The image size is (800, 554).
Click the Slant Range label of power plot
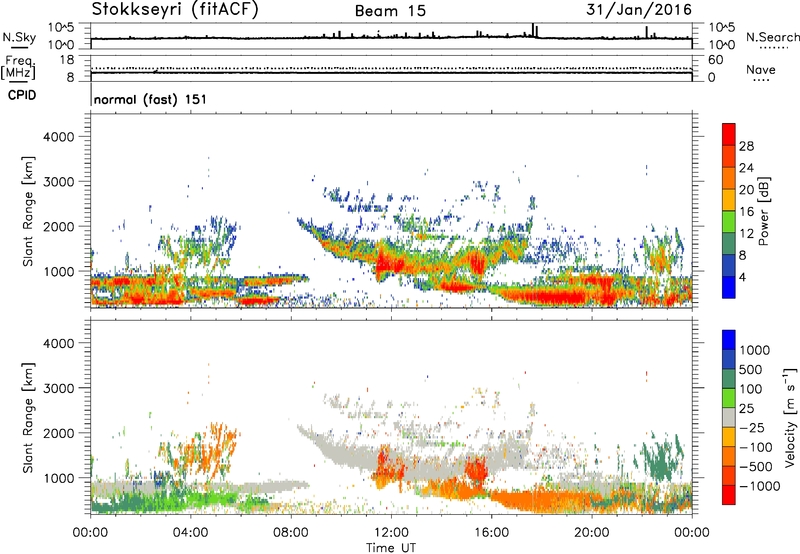(28, 211)
